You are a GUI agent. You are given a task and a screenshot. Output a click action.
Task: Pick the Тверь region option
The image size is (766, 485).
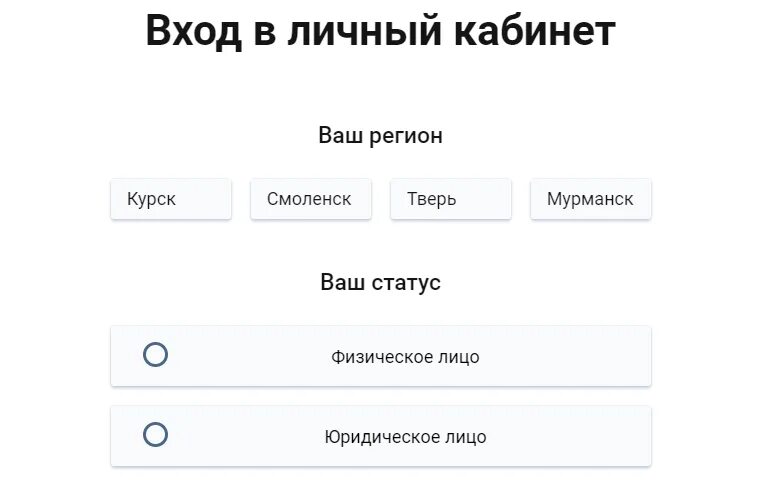pos(450,199)
